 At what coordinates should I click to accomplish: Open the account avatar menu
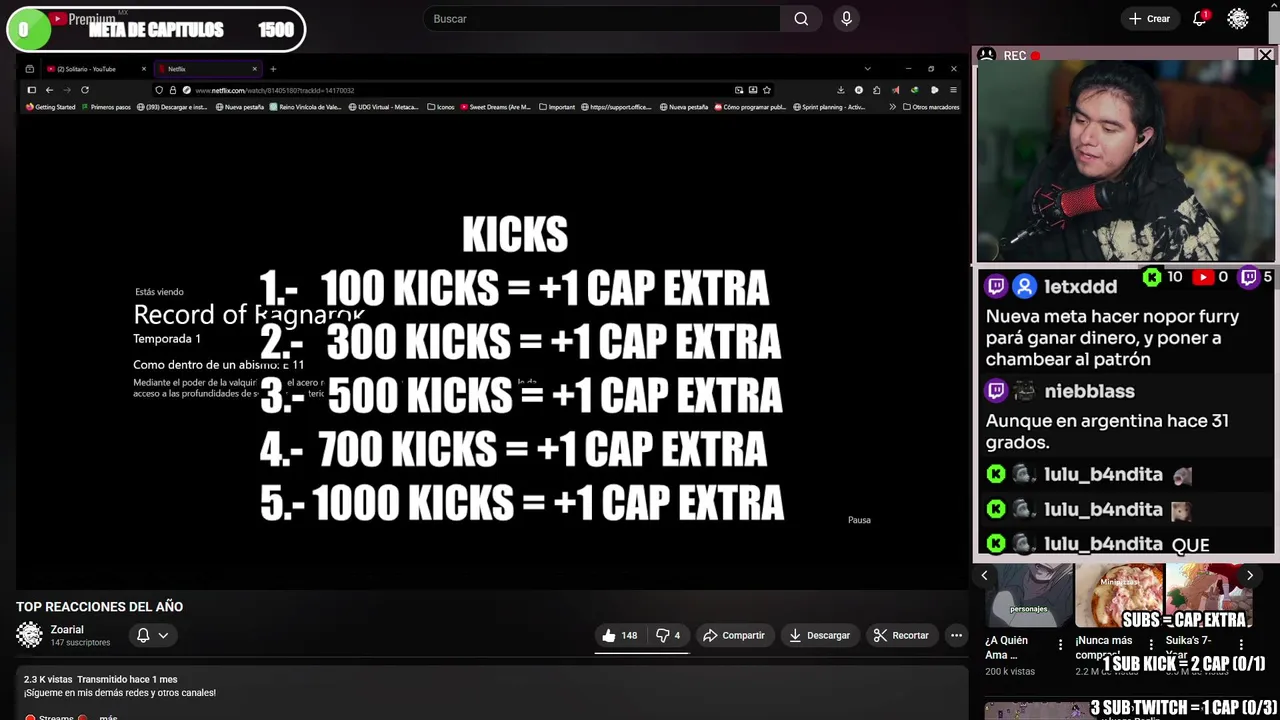[1238, 19]
